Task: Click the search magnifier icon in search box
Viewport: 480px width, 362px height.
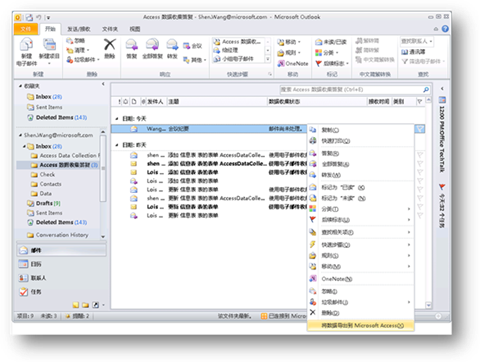Action: point(426,89)
